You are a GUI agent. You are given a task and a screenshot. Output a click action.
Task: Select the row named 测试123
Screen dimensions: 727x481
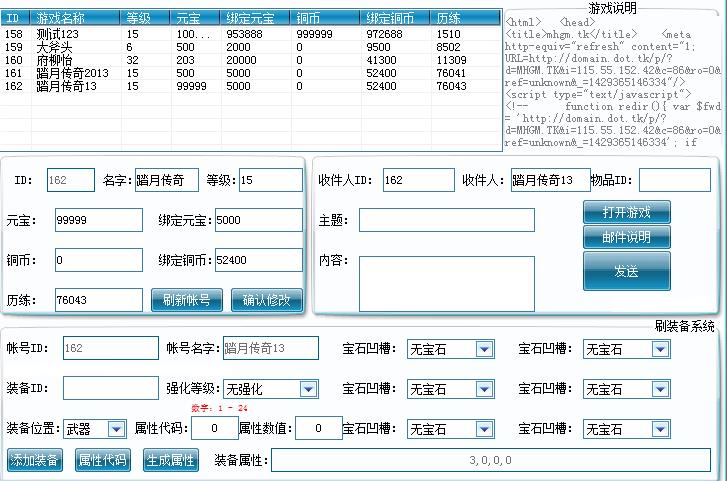pyautogui.click(x=251, y=34)
